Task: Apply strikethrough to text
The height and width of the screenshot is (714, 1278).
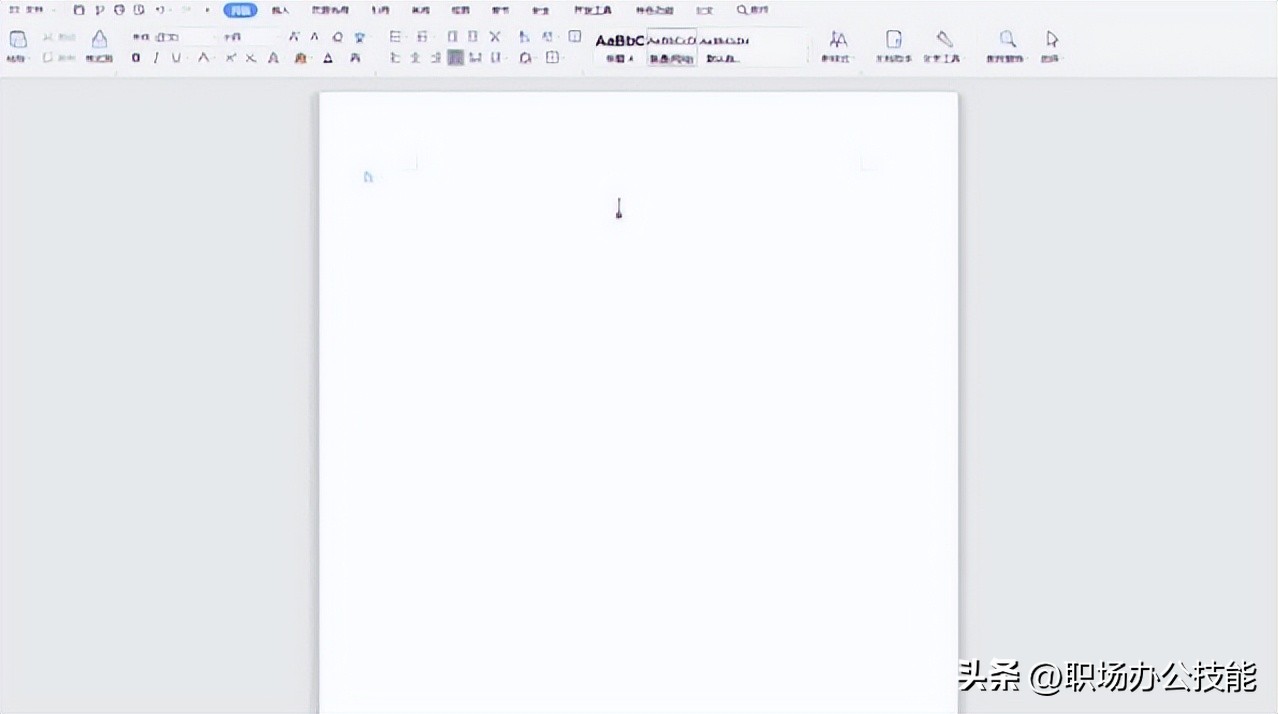Action: 204,58
